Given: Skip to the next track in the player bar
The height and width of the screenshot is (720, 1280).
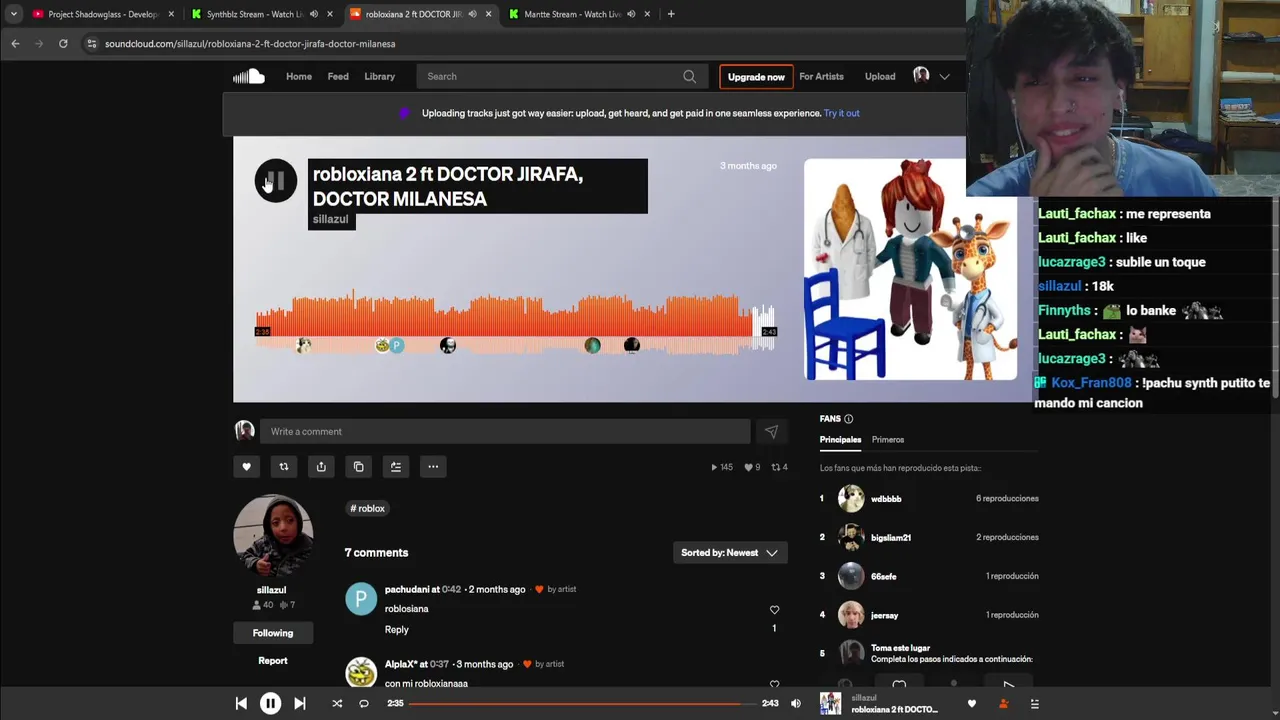Looking at the screenshot, I should tap(300, 704).
